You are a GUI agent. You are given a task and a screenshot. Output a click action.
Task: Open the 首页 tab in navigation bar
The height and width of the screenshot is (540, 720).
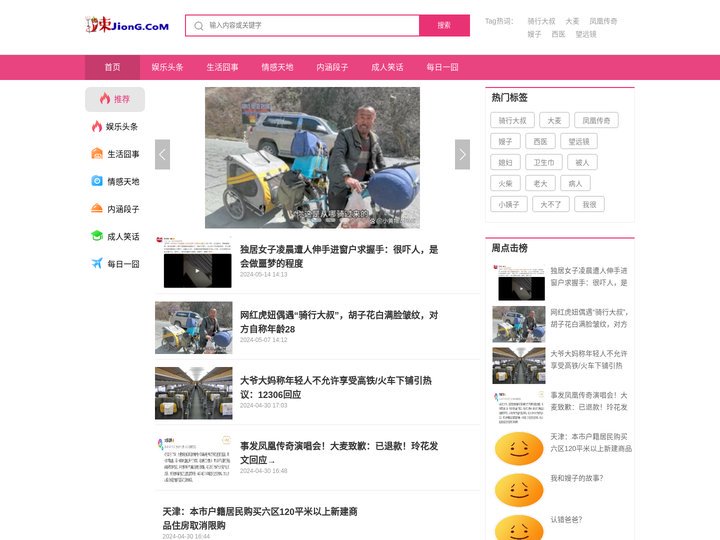click(112, 68)
